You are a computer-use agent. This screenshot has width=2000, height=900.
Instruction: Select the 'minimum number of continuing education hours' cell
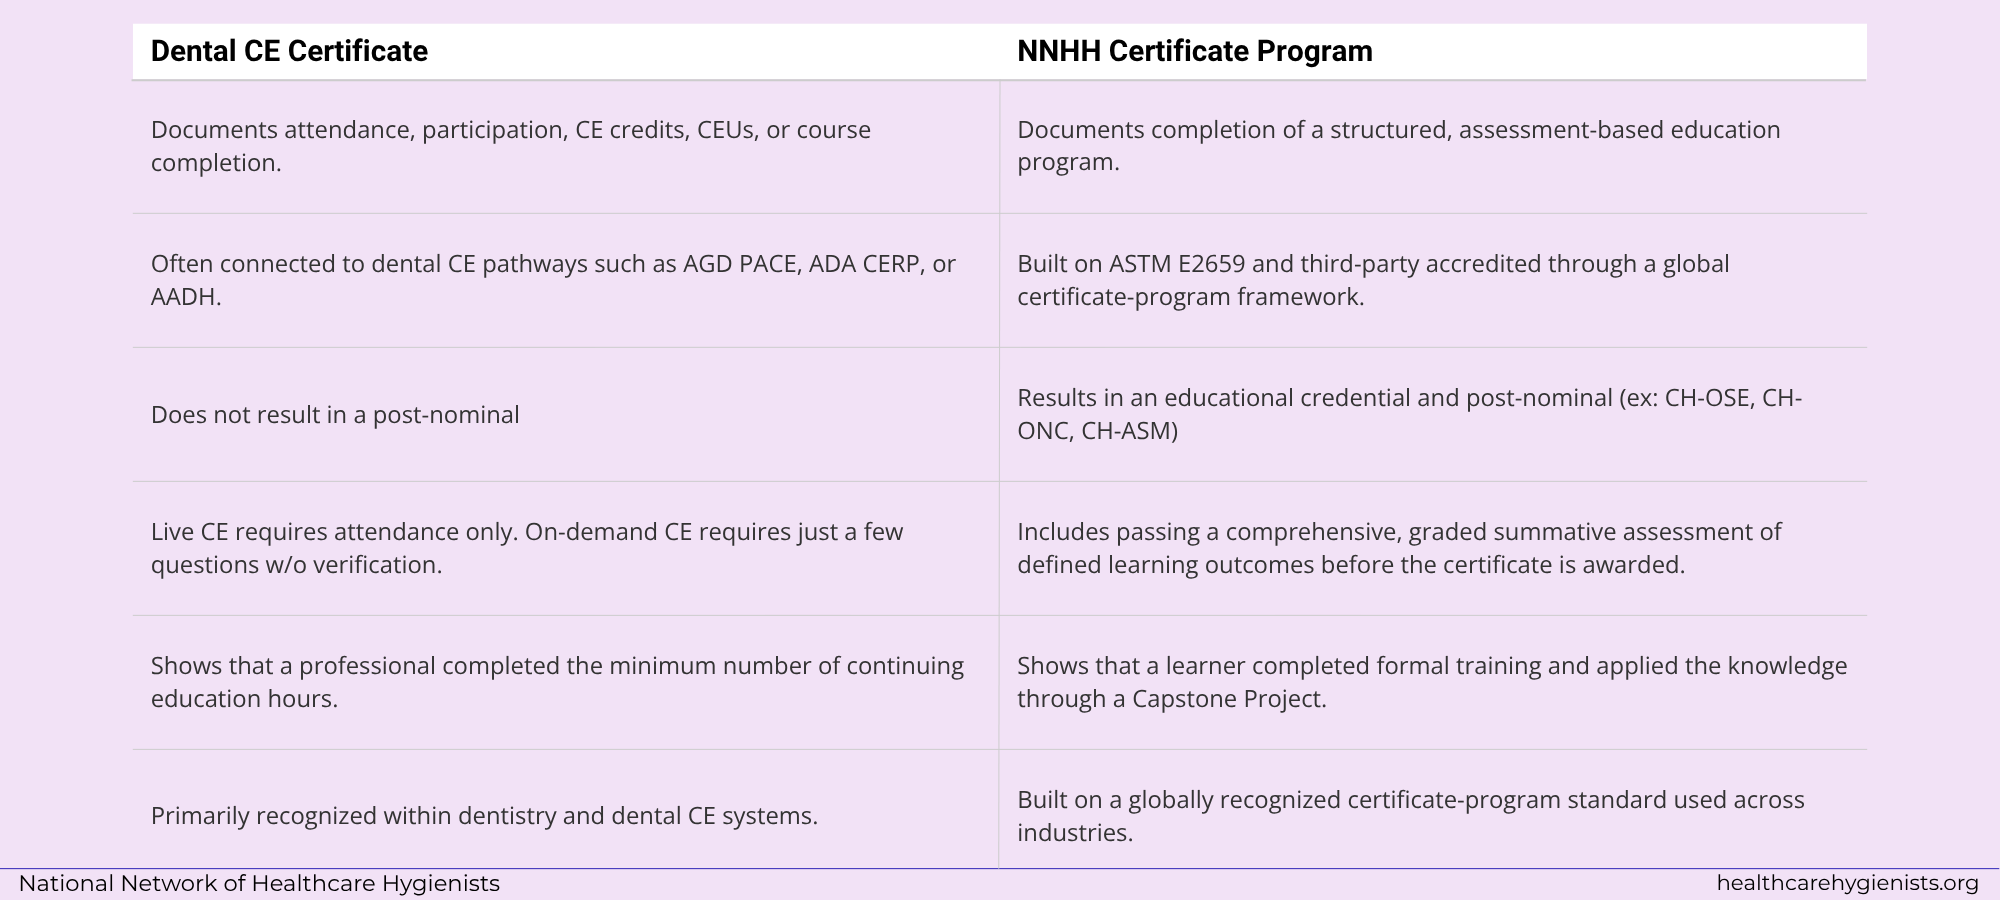click(566, 682)
